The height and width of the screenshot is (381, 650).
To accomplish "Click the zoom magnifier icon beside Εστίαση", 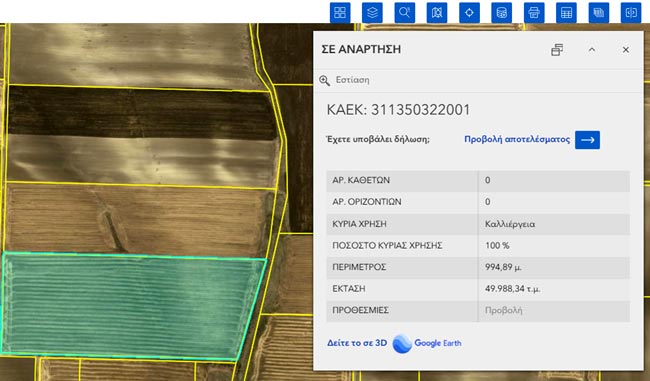I will 325,80.
